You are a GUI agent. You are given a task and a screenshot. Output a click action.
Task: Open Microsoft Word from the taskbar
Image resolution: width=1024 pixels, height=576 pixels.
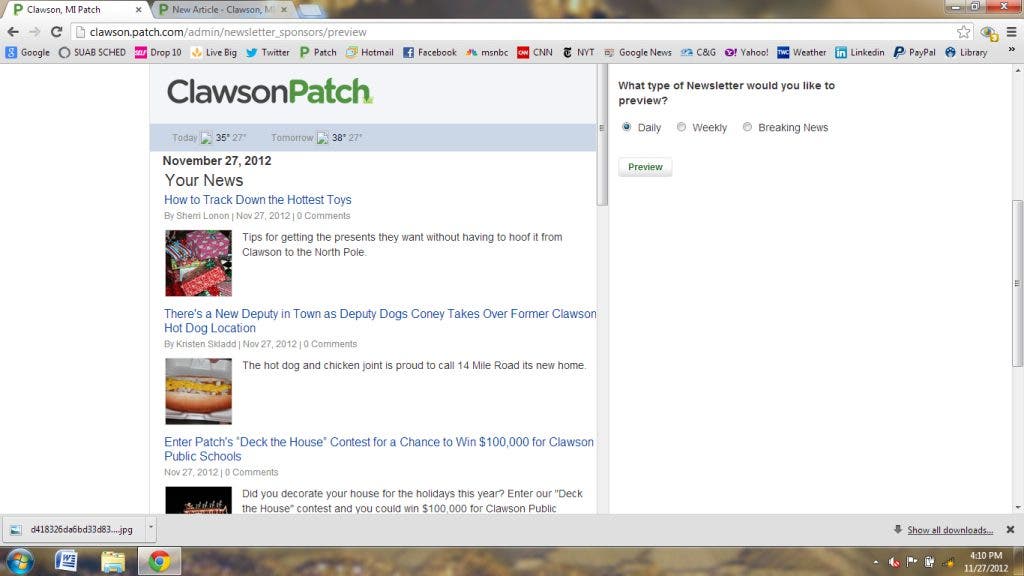click(66, 562)
